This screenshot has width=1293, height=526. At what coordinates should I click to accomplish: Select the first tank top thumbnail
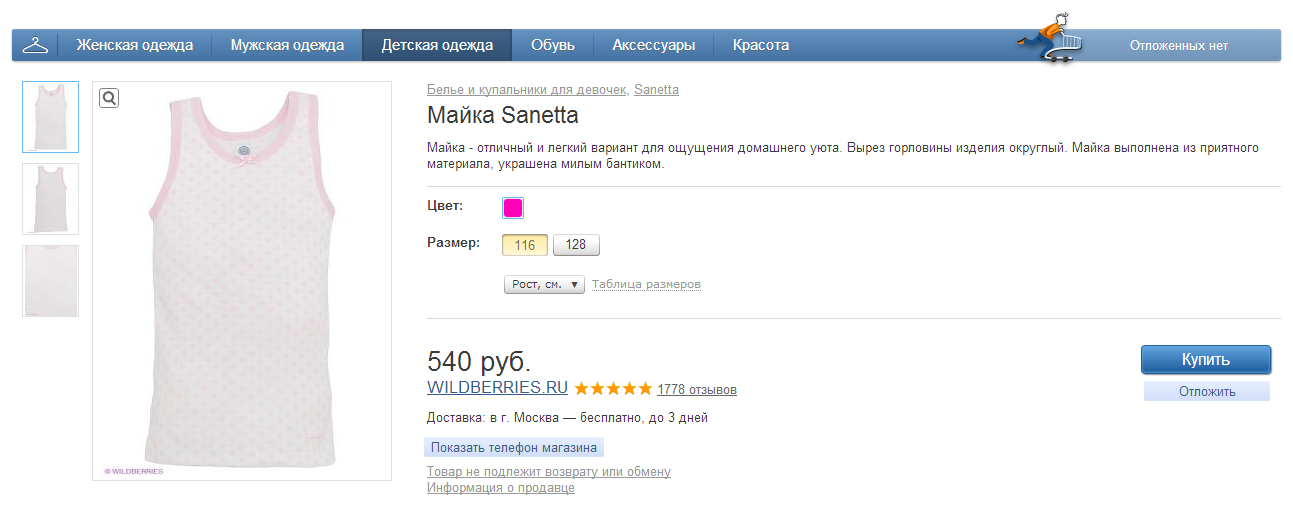pos(50,117)
